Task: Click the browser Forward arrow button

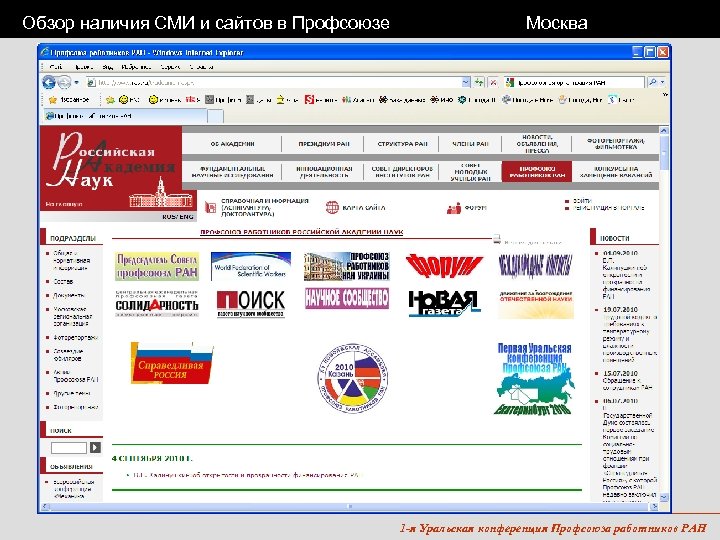Action: [x=65, y=82]
